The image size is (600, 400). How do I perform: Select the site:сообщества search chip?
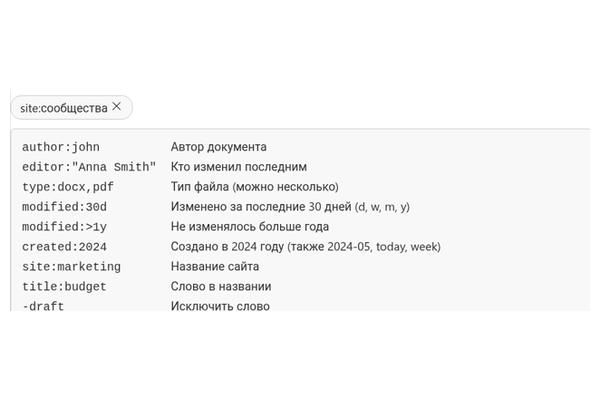tap(71, 108)
